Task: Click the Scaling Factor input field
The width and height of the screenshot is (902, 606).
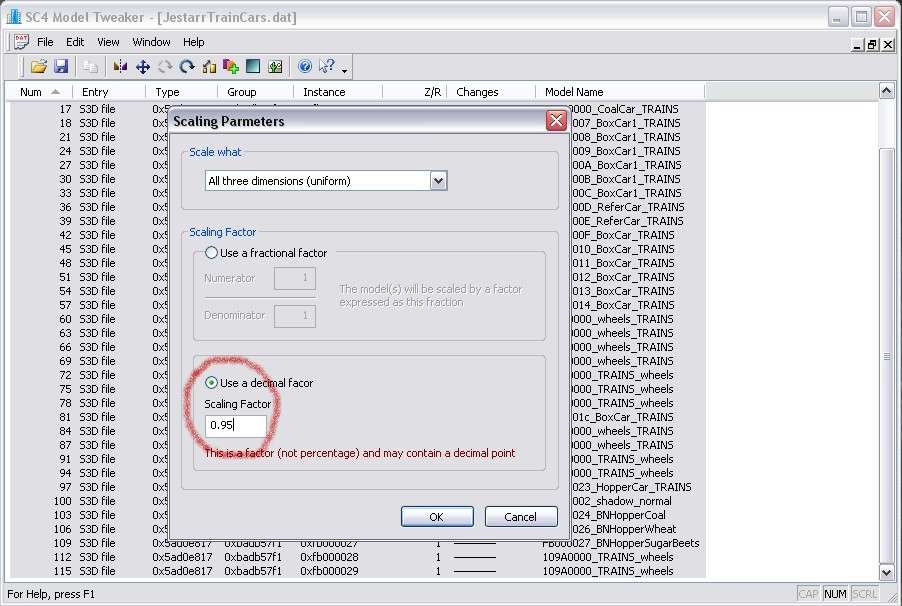Action: pyautogui.click(x=236, y=426)
